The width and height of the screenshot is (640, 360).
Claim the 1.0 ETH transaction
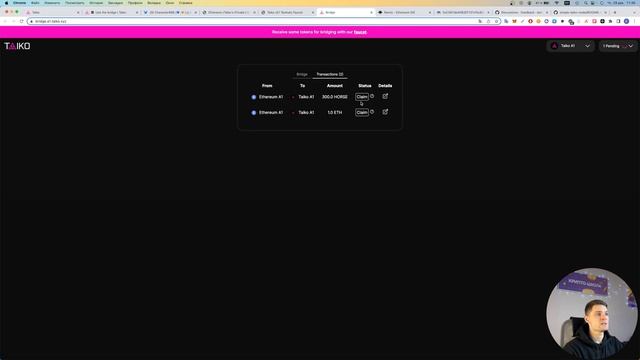click(x=362, y=112)
